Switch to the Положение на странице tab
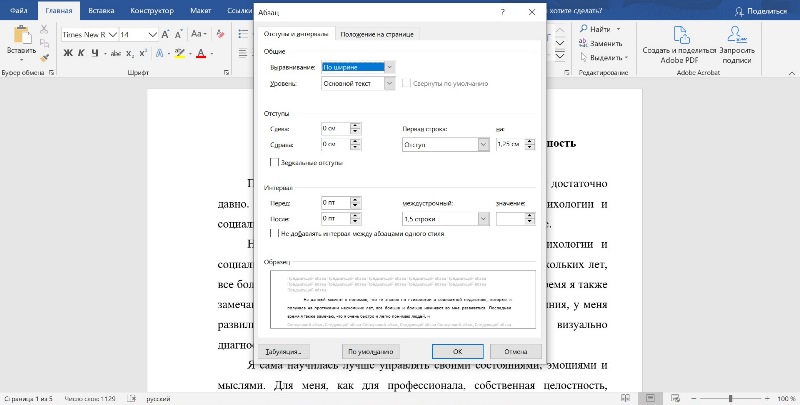 (x=377, y=35)
